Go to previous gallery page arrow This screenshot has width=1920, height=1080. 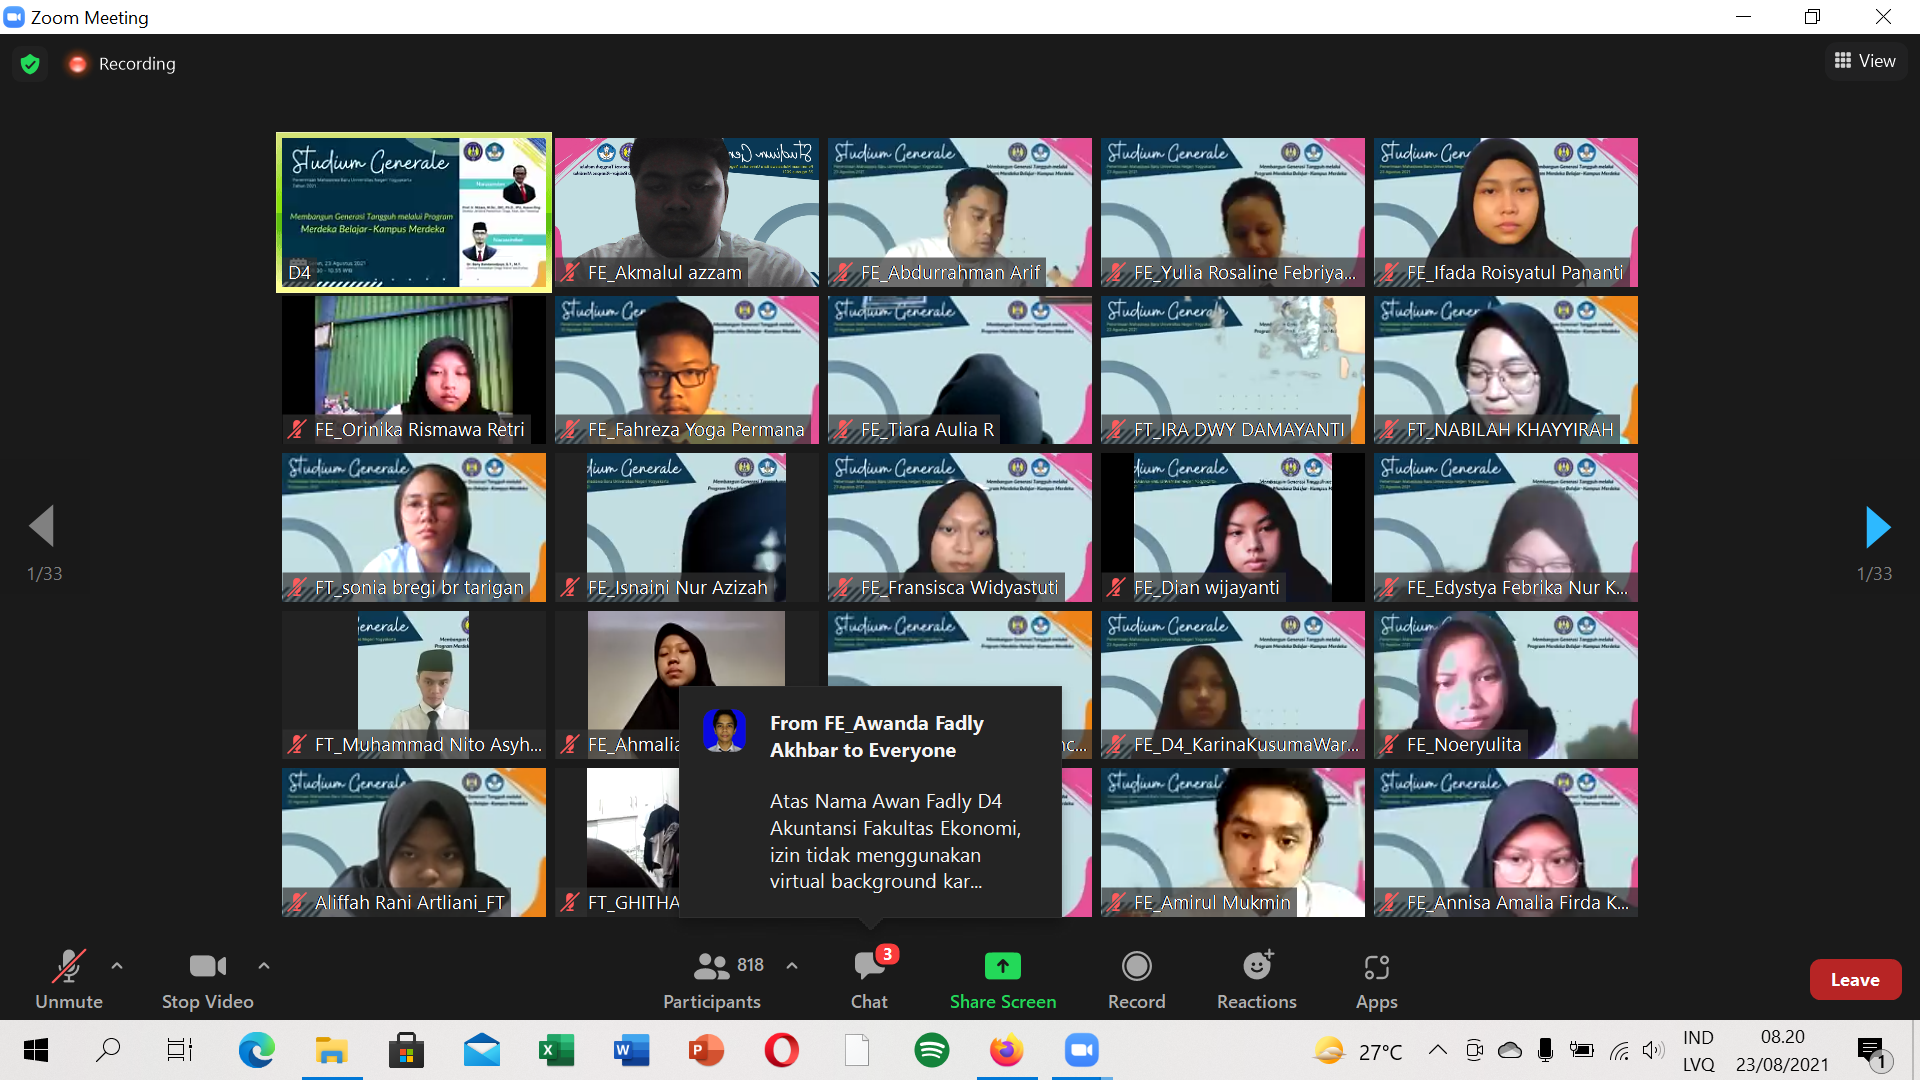42,526
